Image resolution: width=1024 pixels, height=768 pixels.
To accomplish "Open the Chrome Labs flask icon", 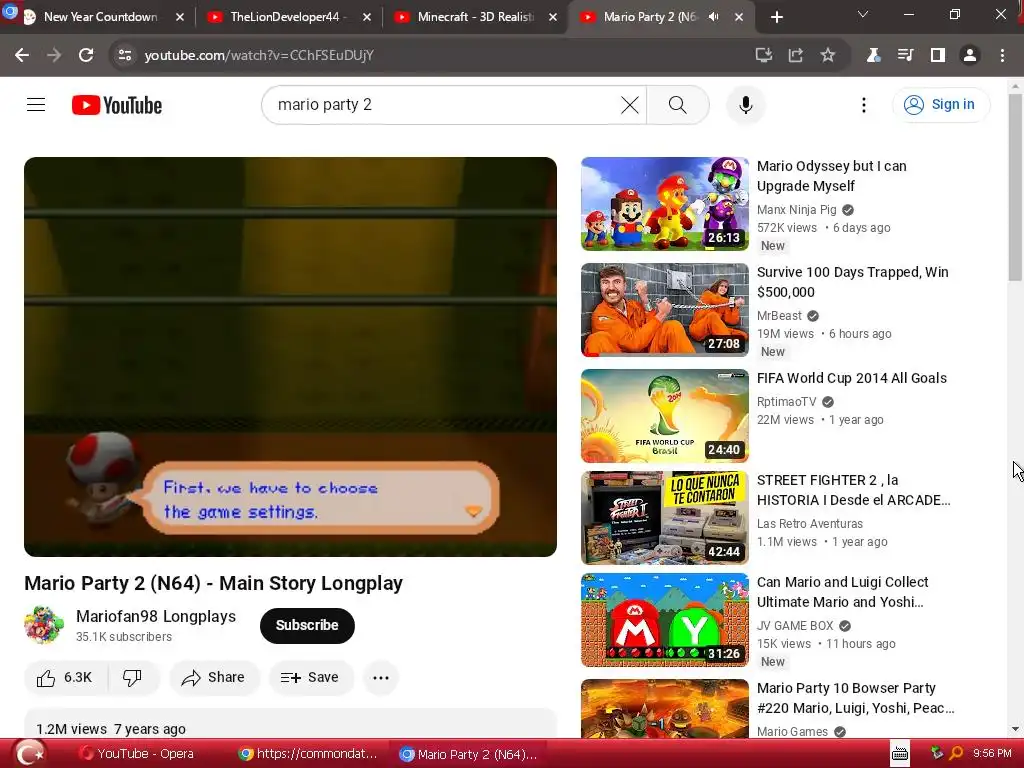I will coord(873,56).
